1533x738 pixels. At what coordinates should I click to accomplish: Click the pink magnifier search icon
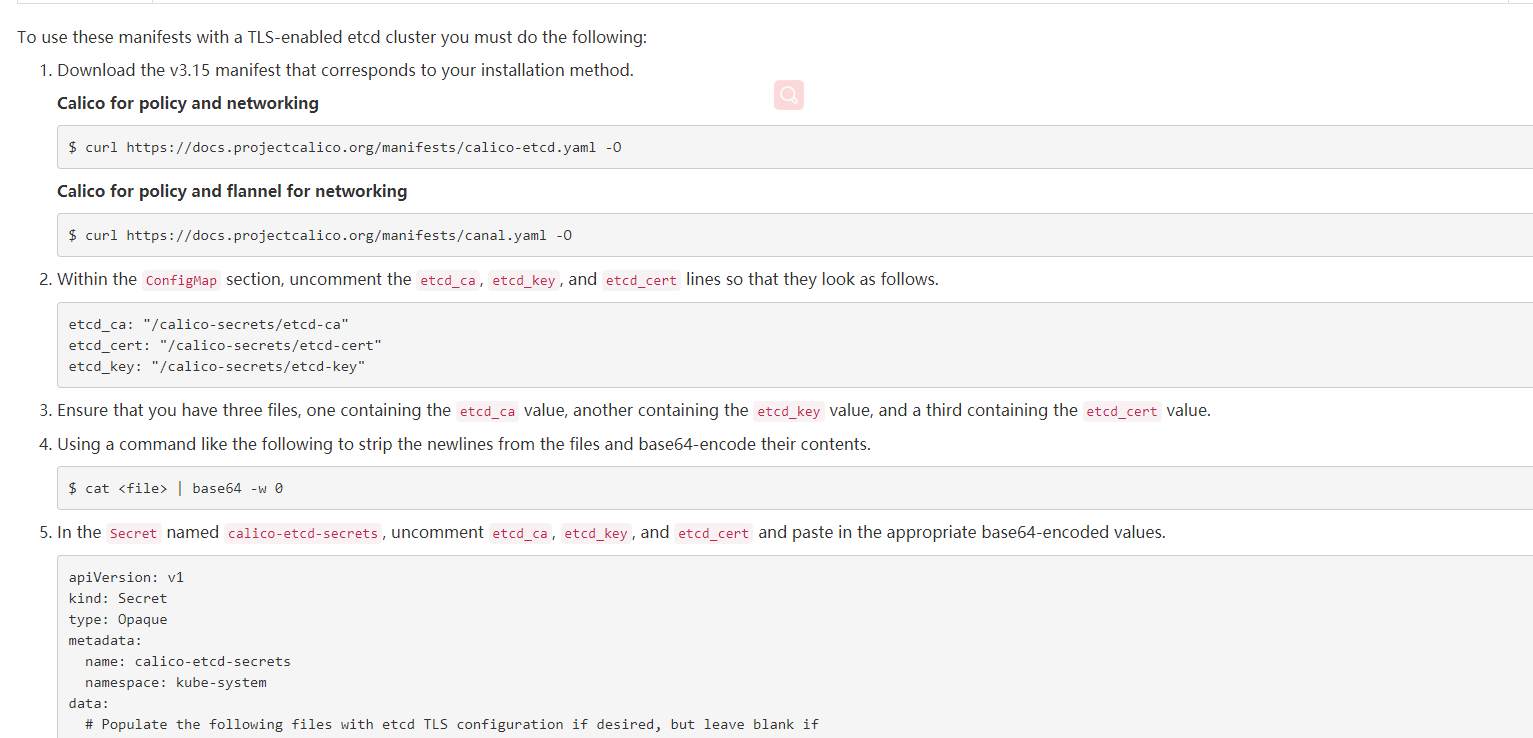click(788, 95)
